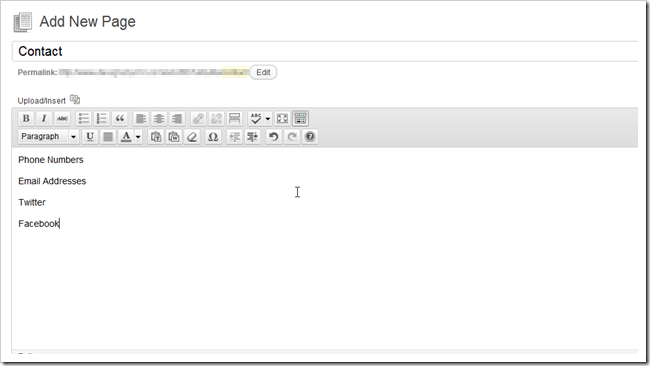This screenshot has width=650, height=366.
Task: Click the 'Facebook' line
Action: point(39,224)
